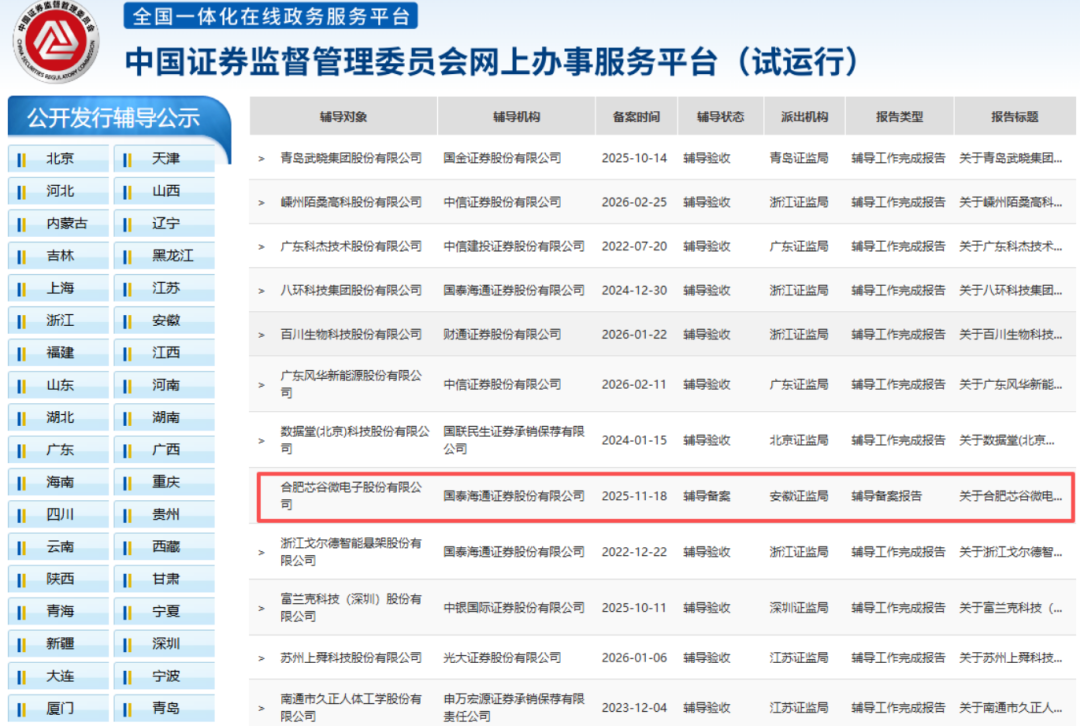
Task: Expand the 嵊州陌桑高科股份有限公司 row arrow
Action: pos(261,203)
